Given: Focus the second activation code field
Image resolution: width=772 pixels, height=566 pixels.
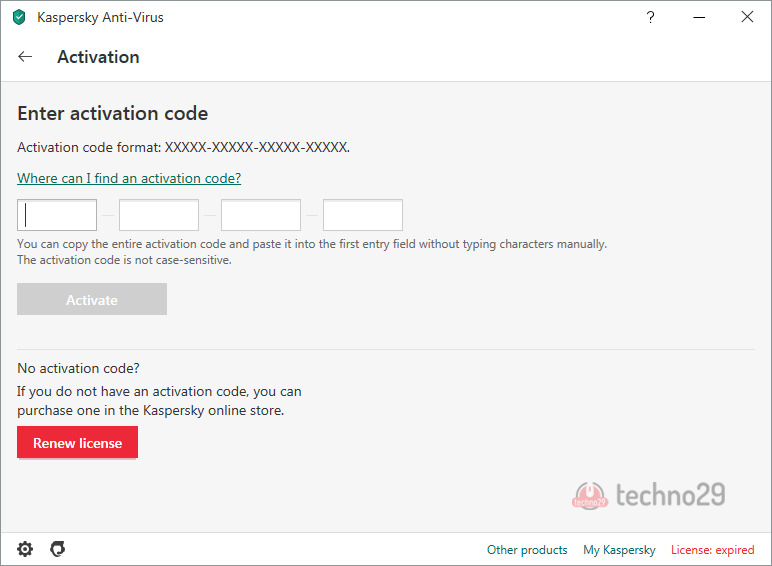Looking at the screenshot, I should point(159,215).
